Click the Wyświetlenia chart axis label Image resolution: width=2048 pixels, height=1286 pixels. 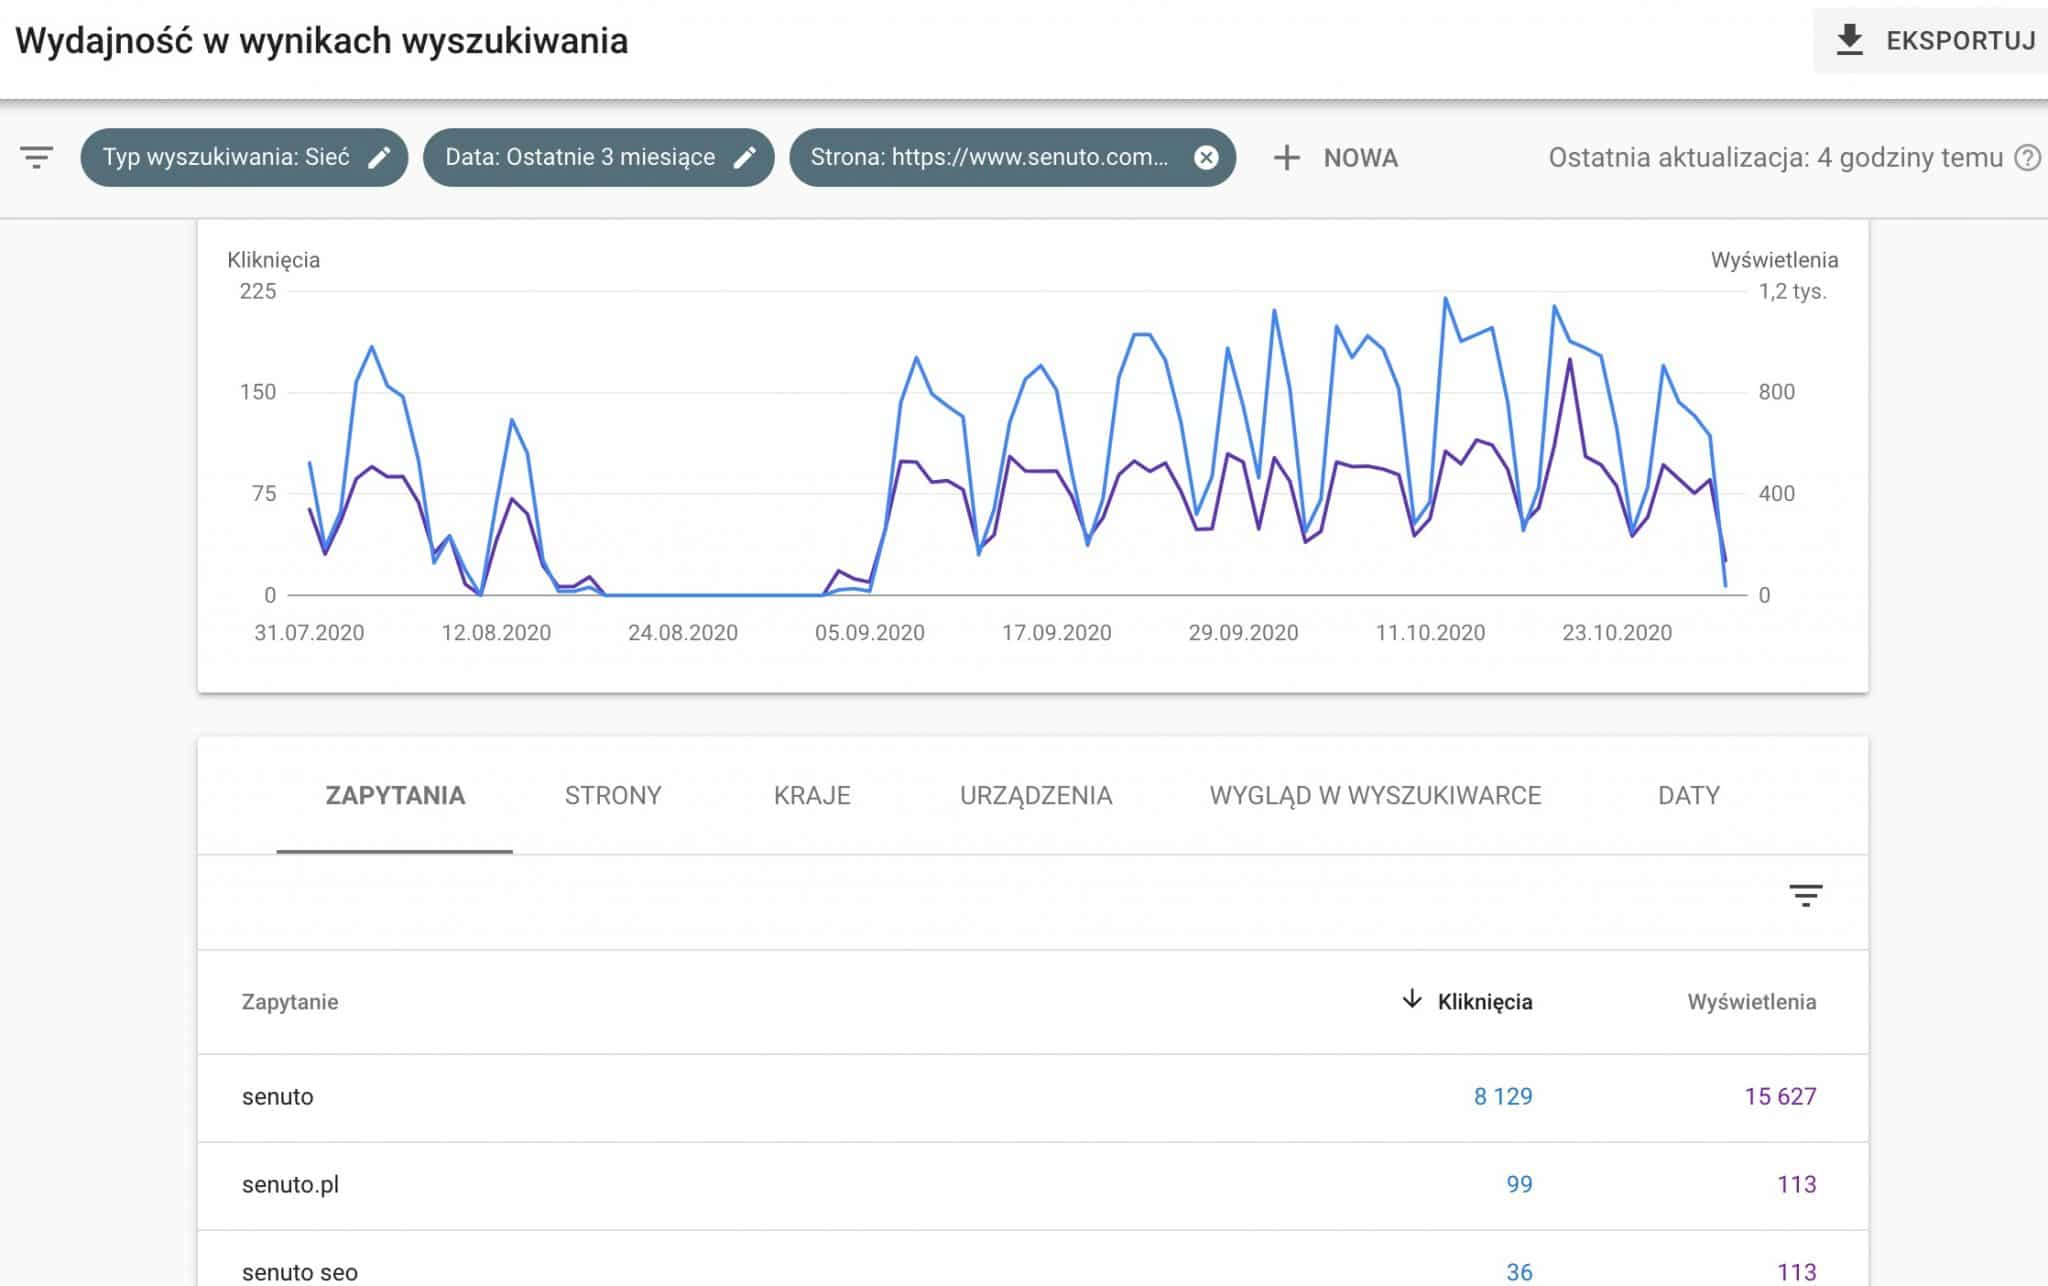click(1774, 260)
